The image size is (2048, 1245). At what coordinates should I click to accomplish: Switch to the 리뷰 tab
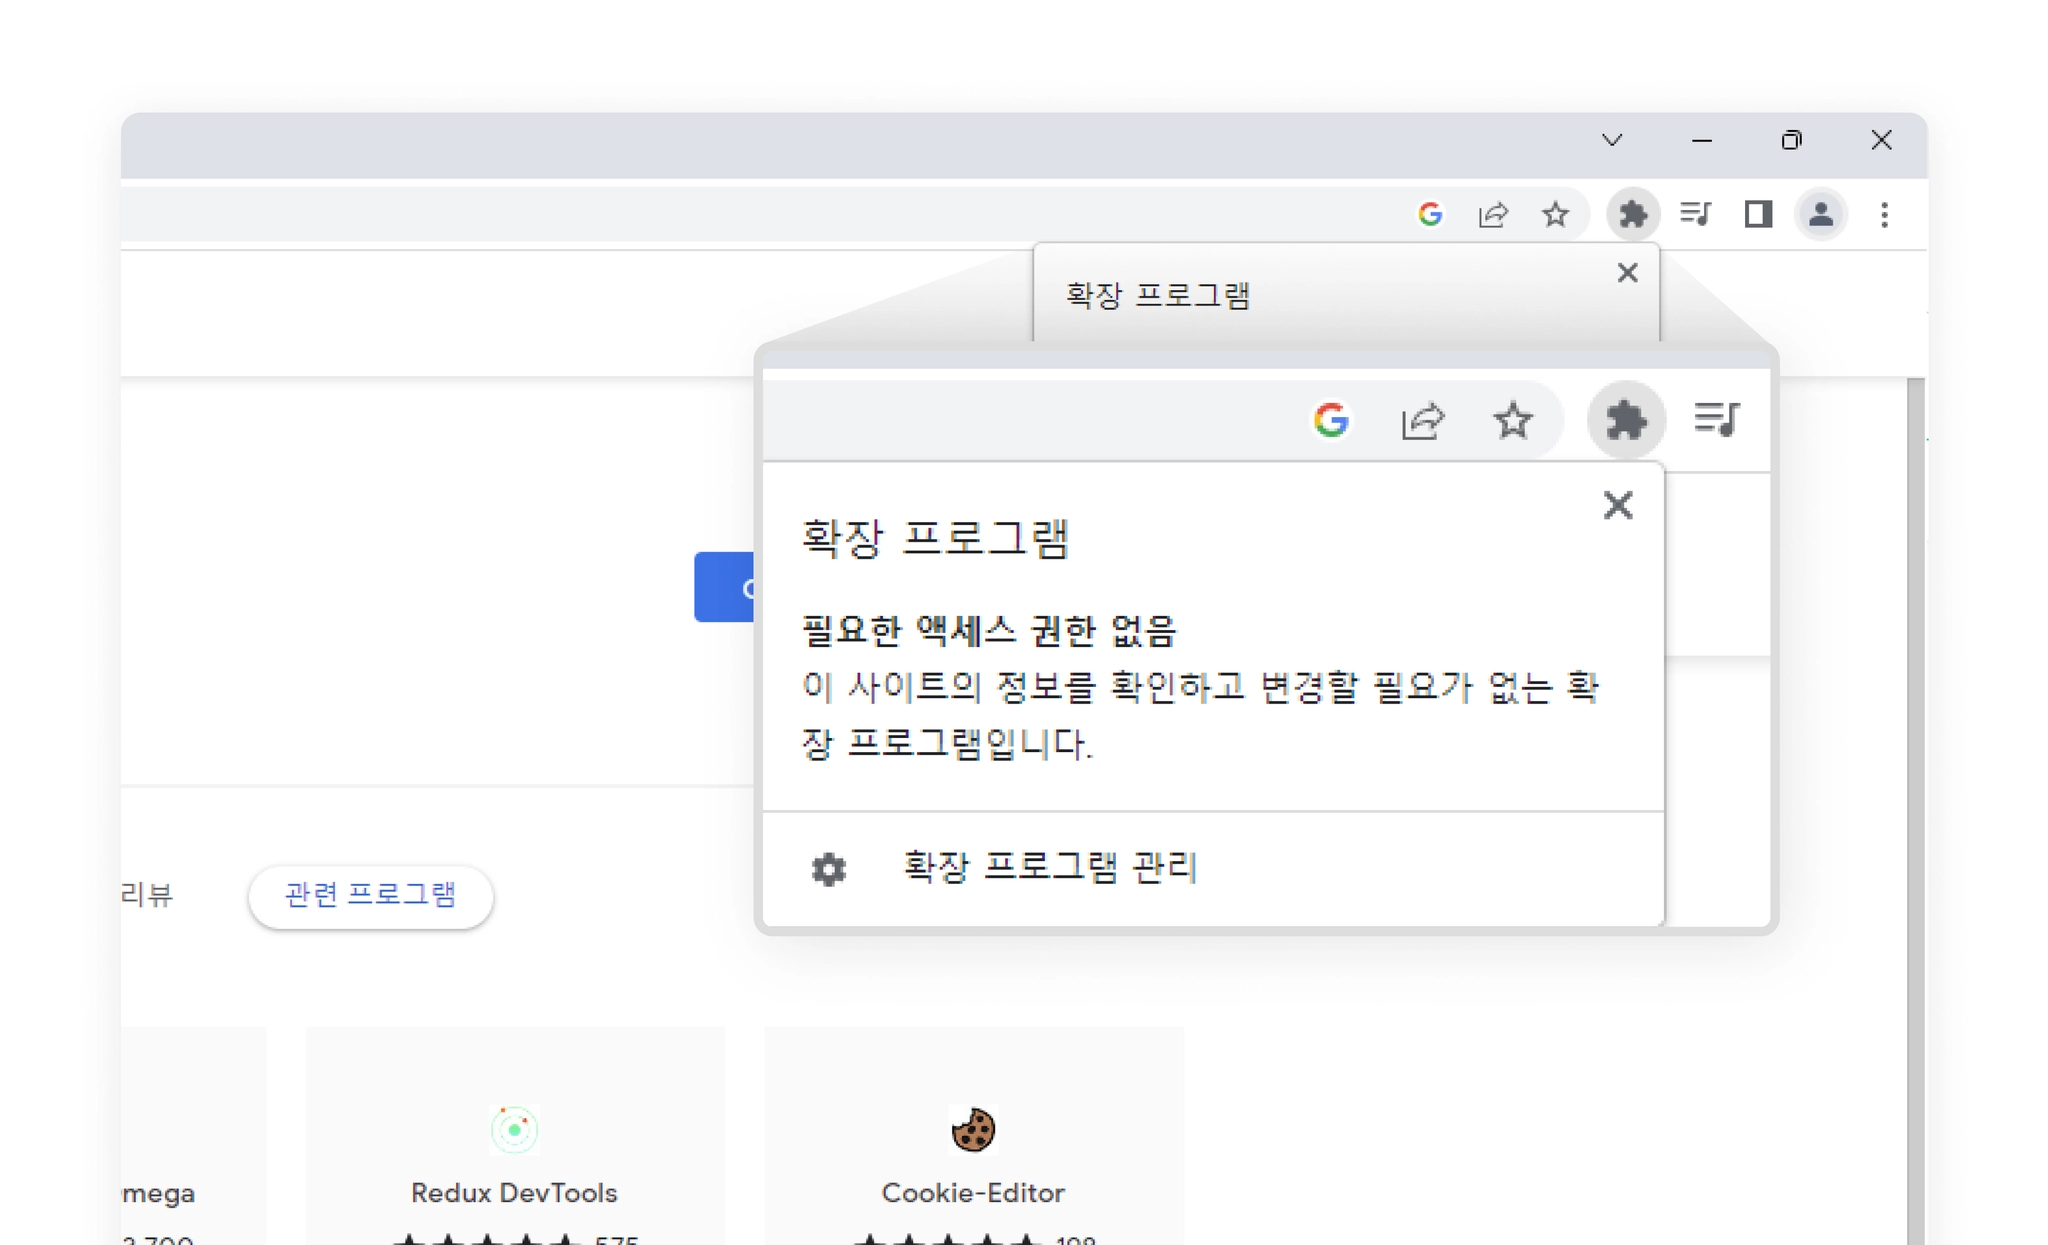pyautogui.click(x=148, y=895)
